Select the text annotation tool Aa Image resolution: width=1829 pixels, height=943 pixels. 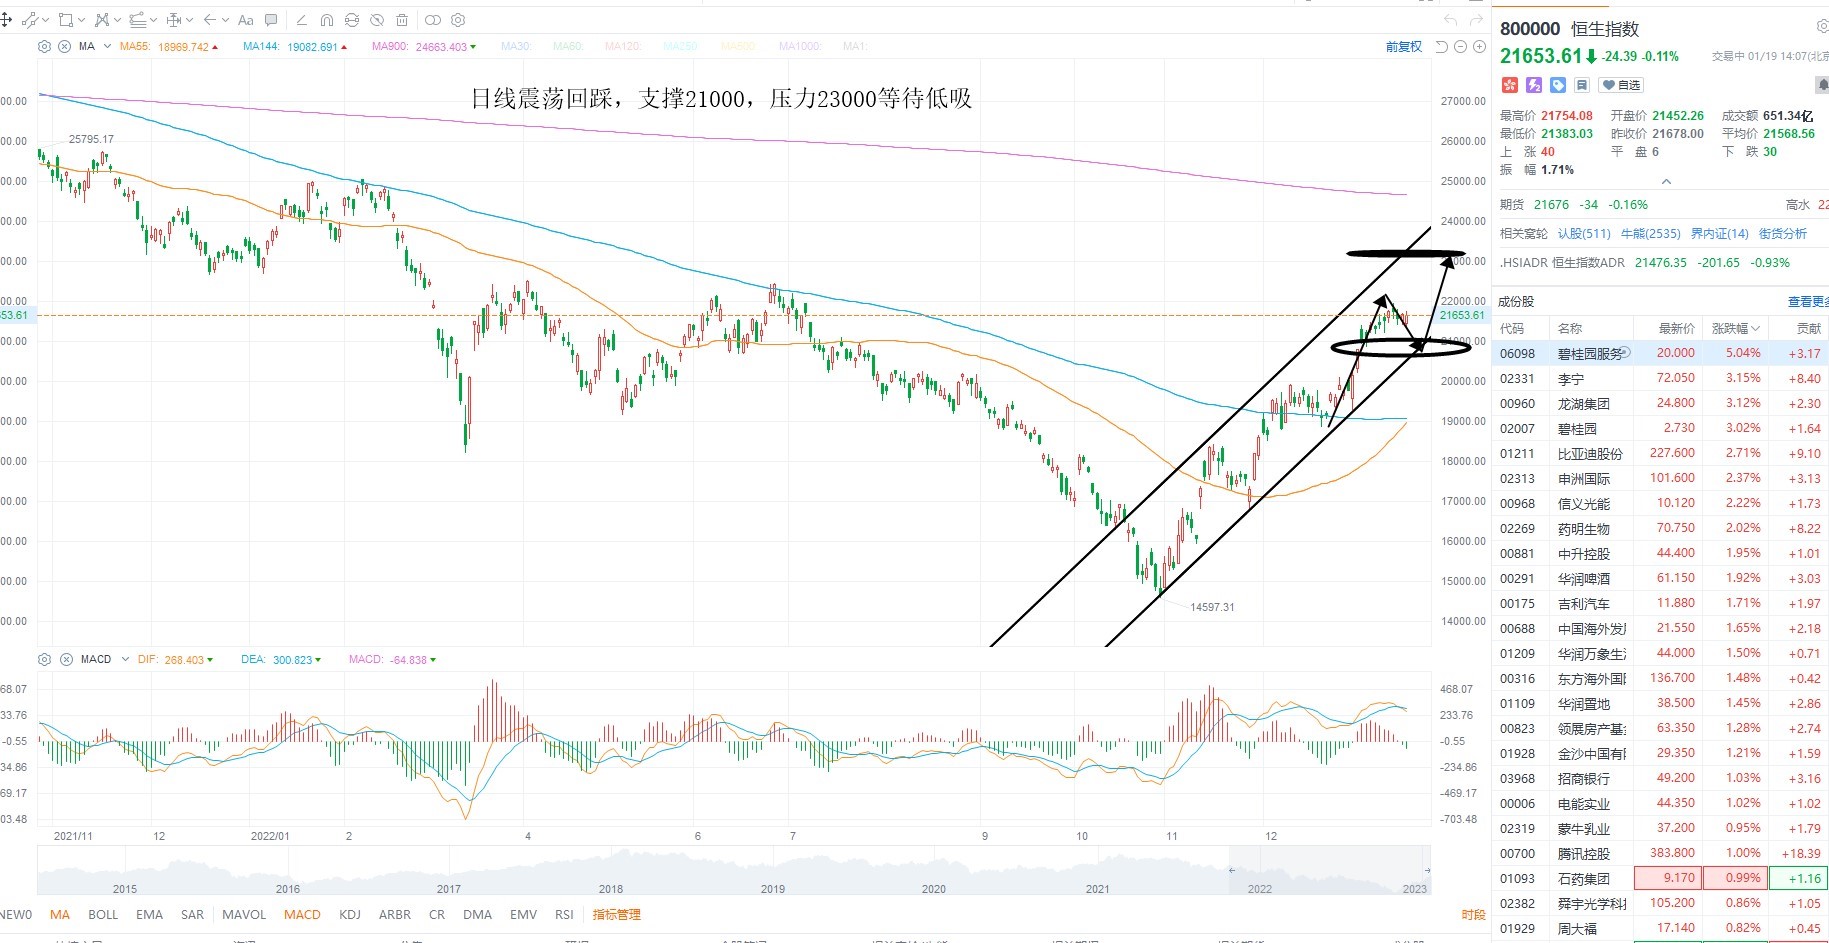(245, 20)
